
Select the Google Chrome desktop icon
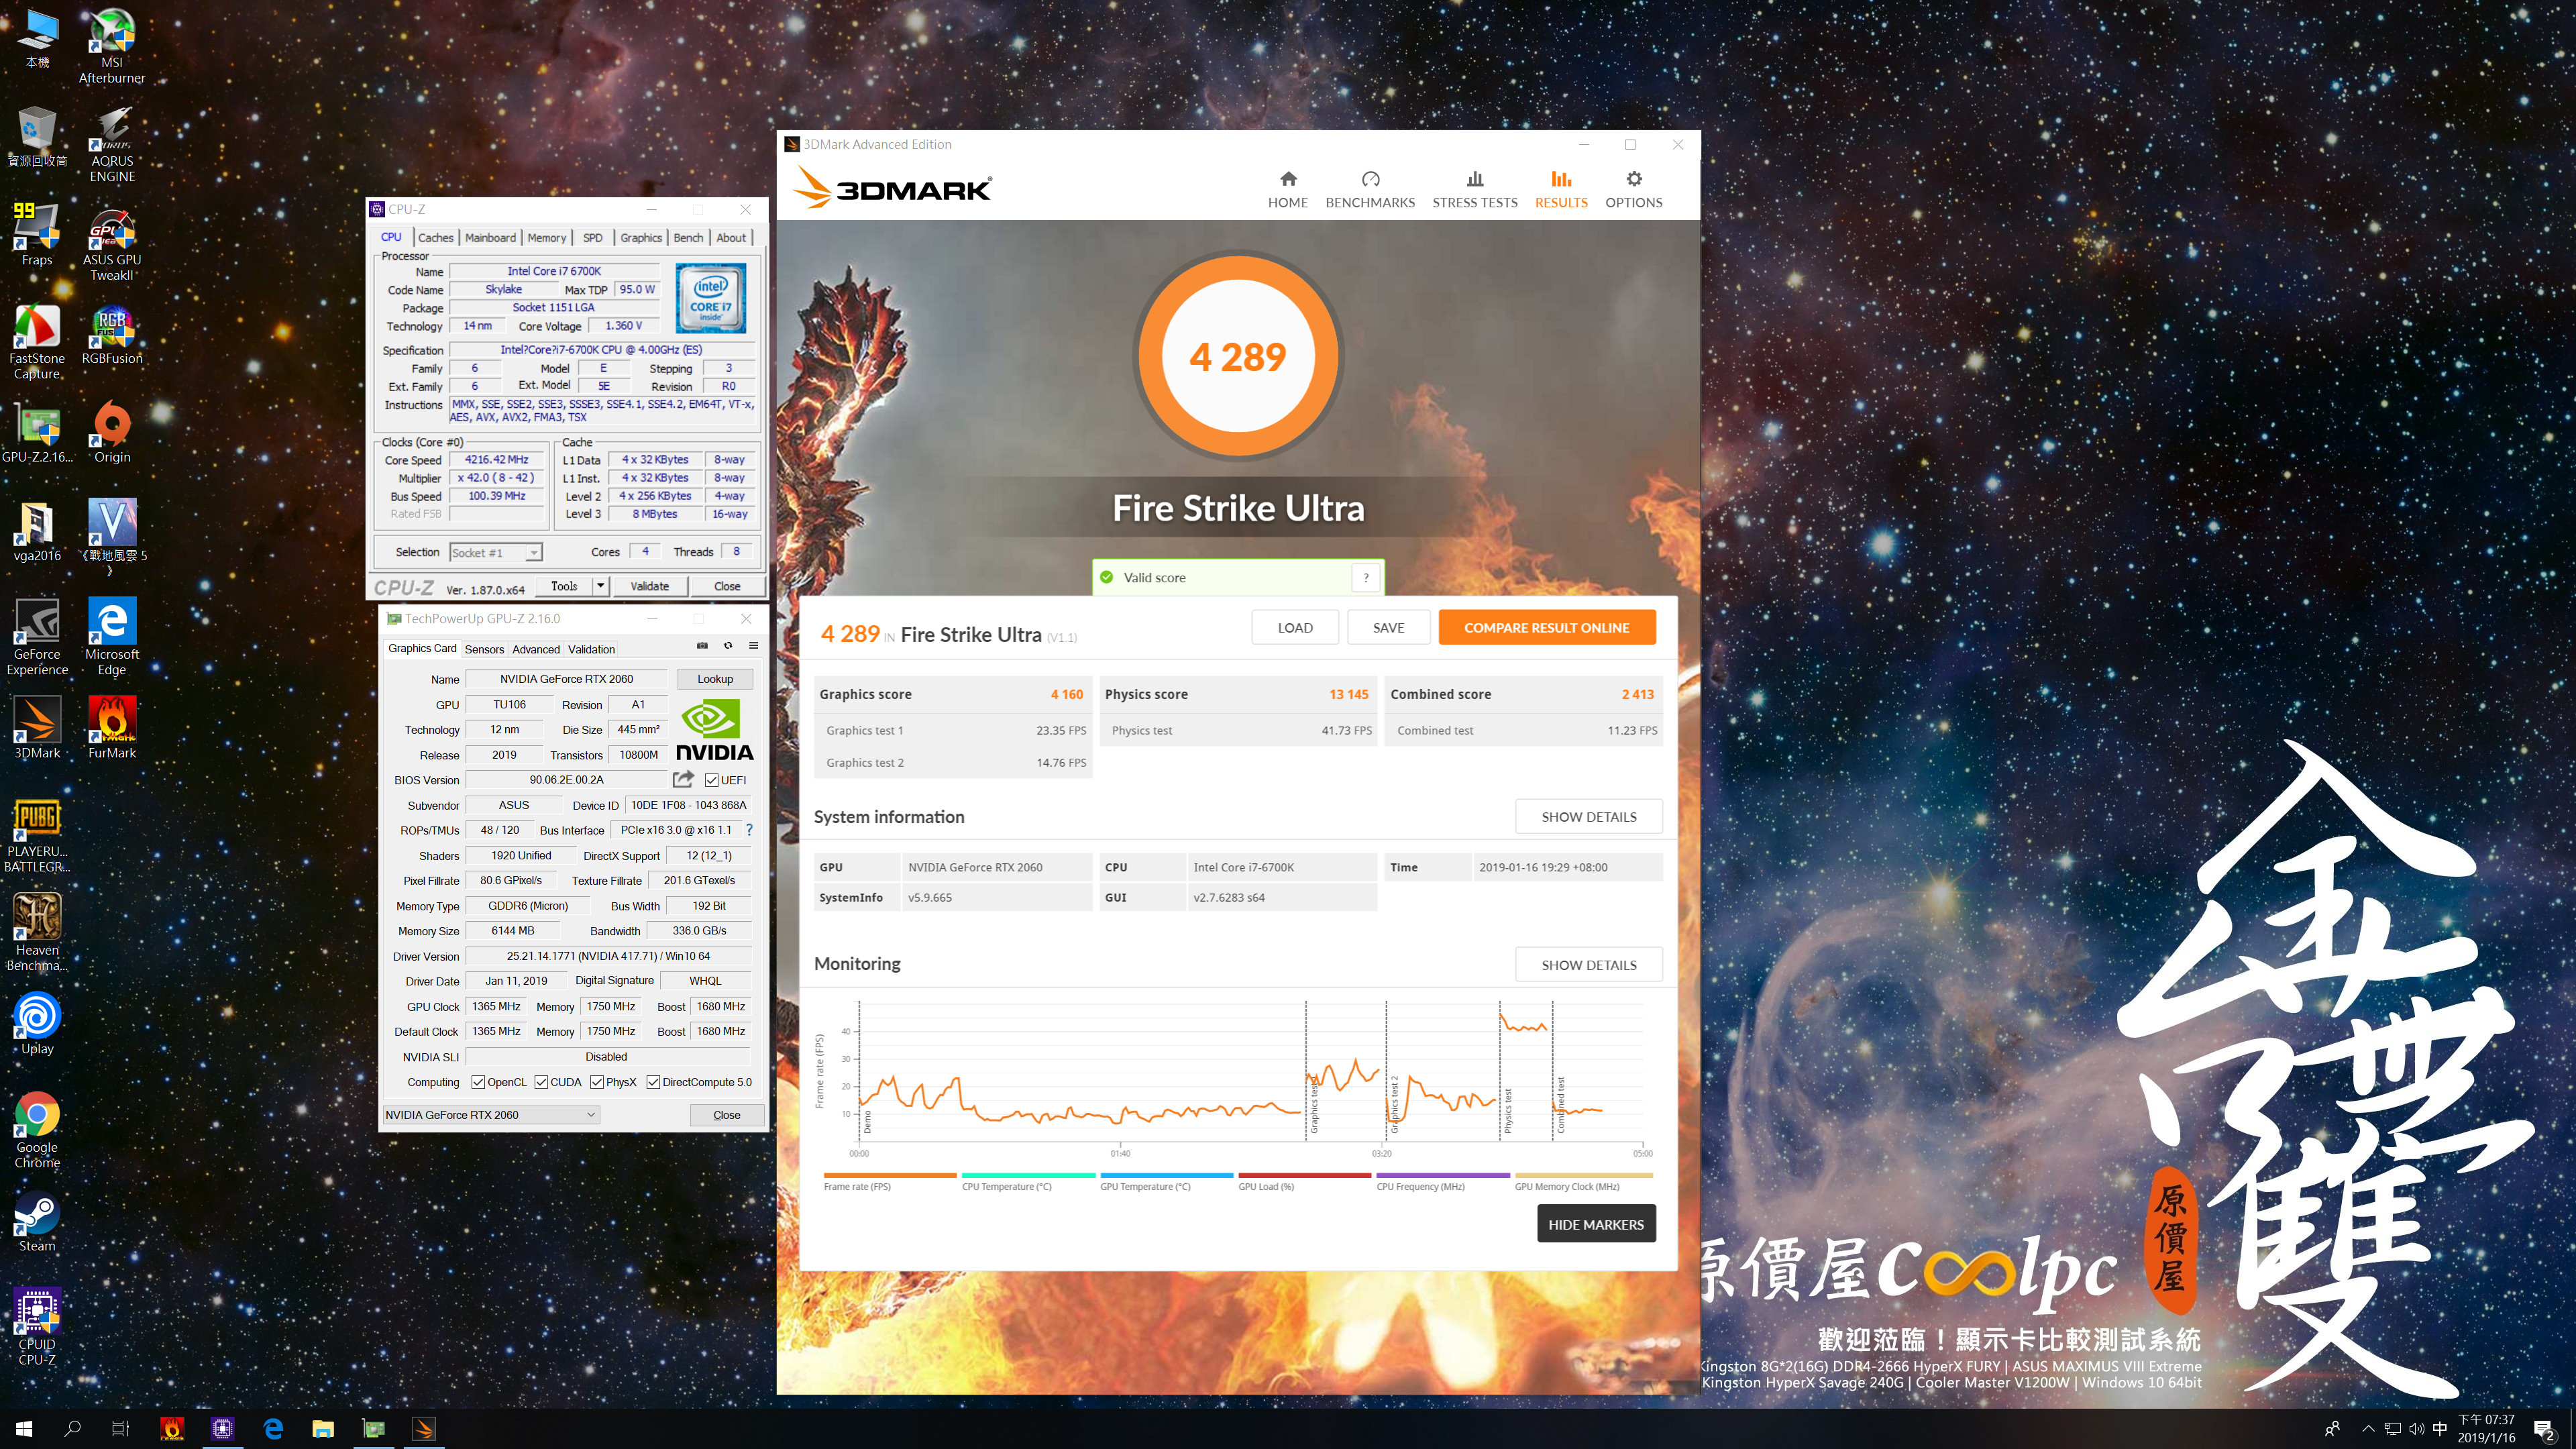[37, 1130]
